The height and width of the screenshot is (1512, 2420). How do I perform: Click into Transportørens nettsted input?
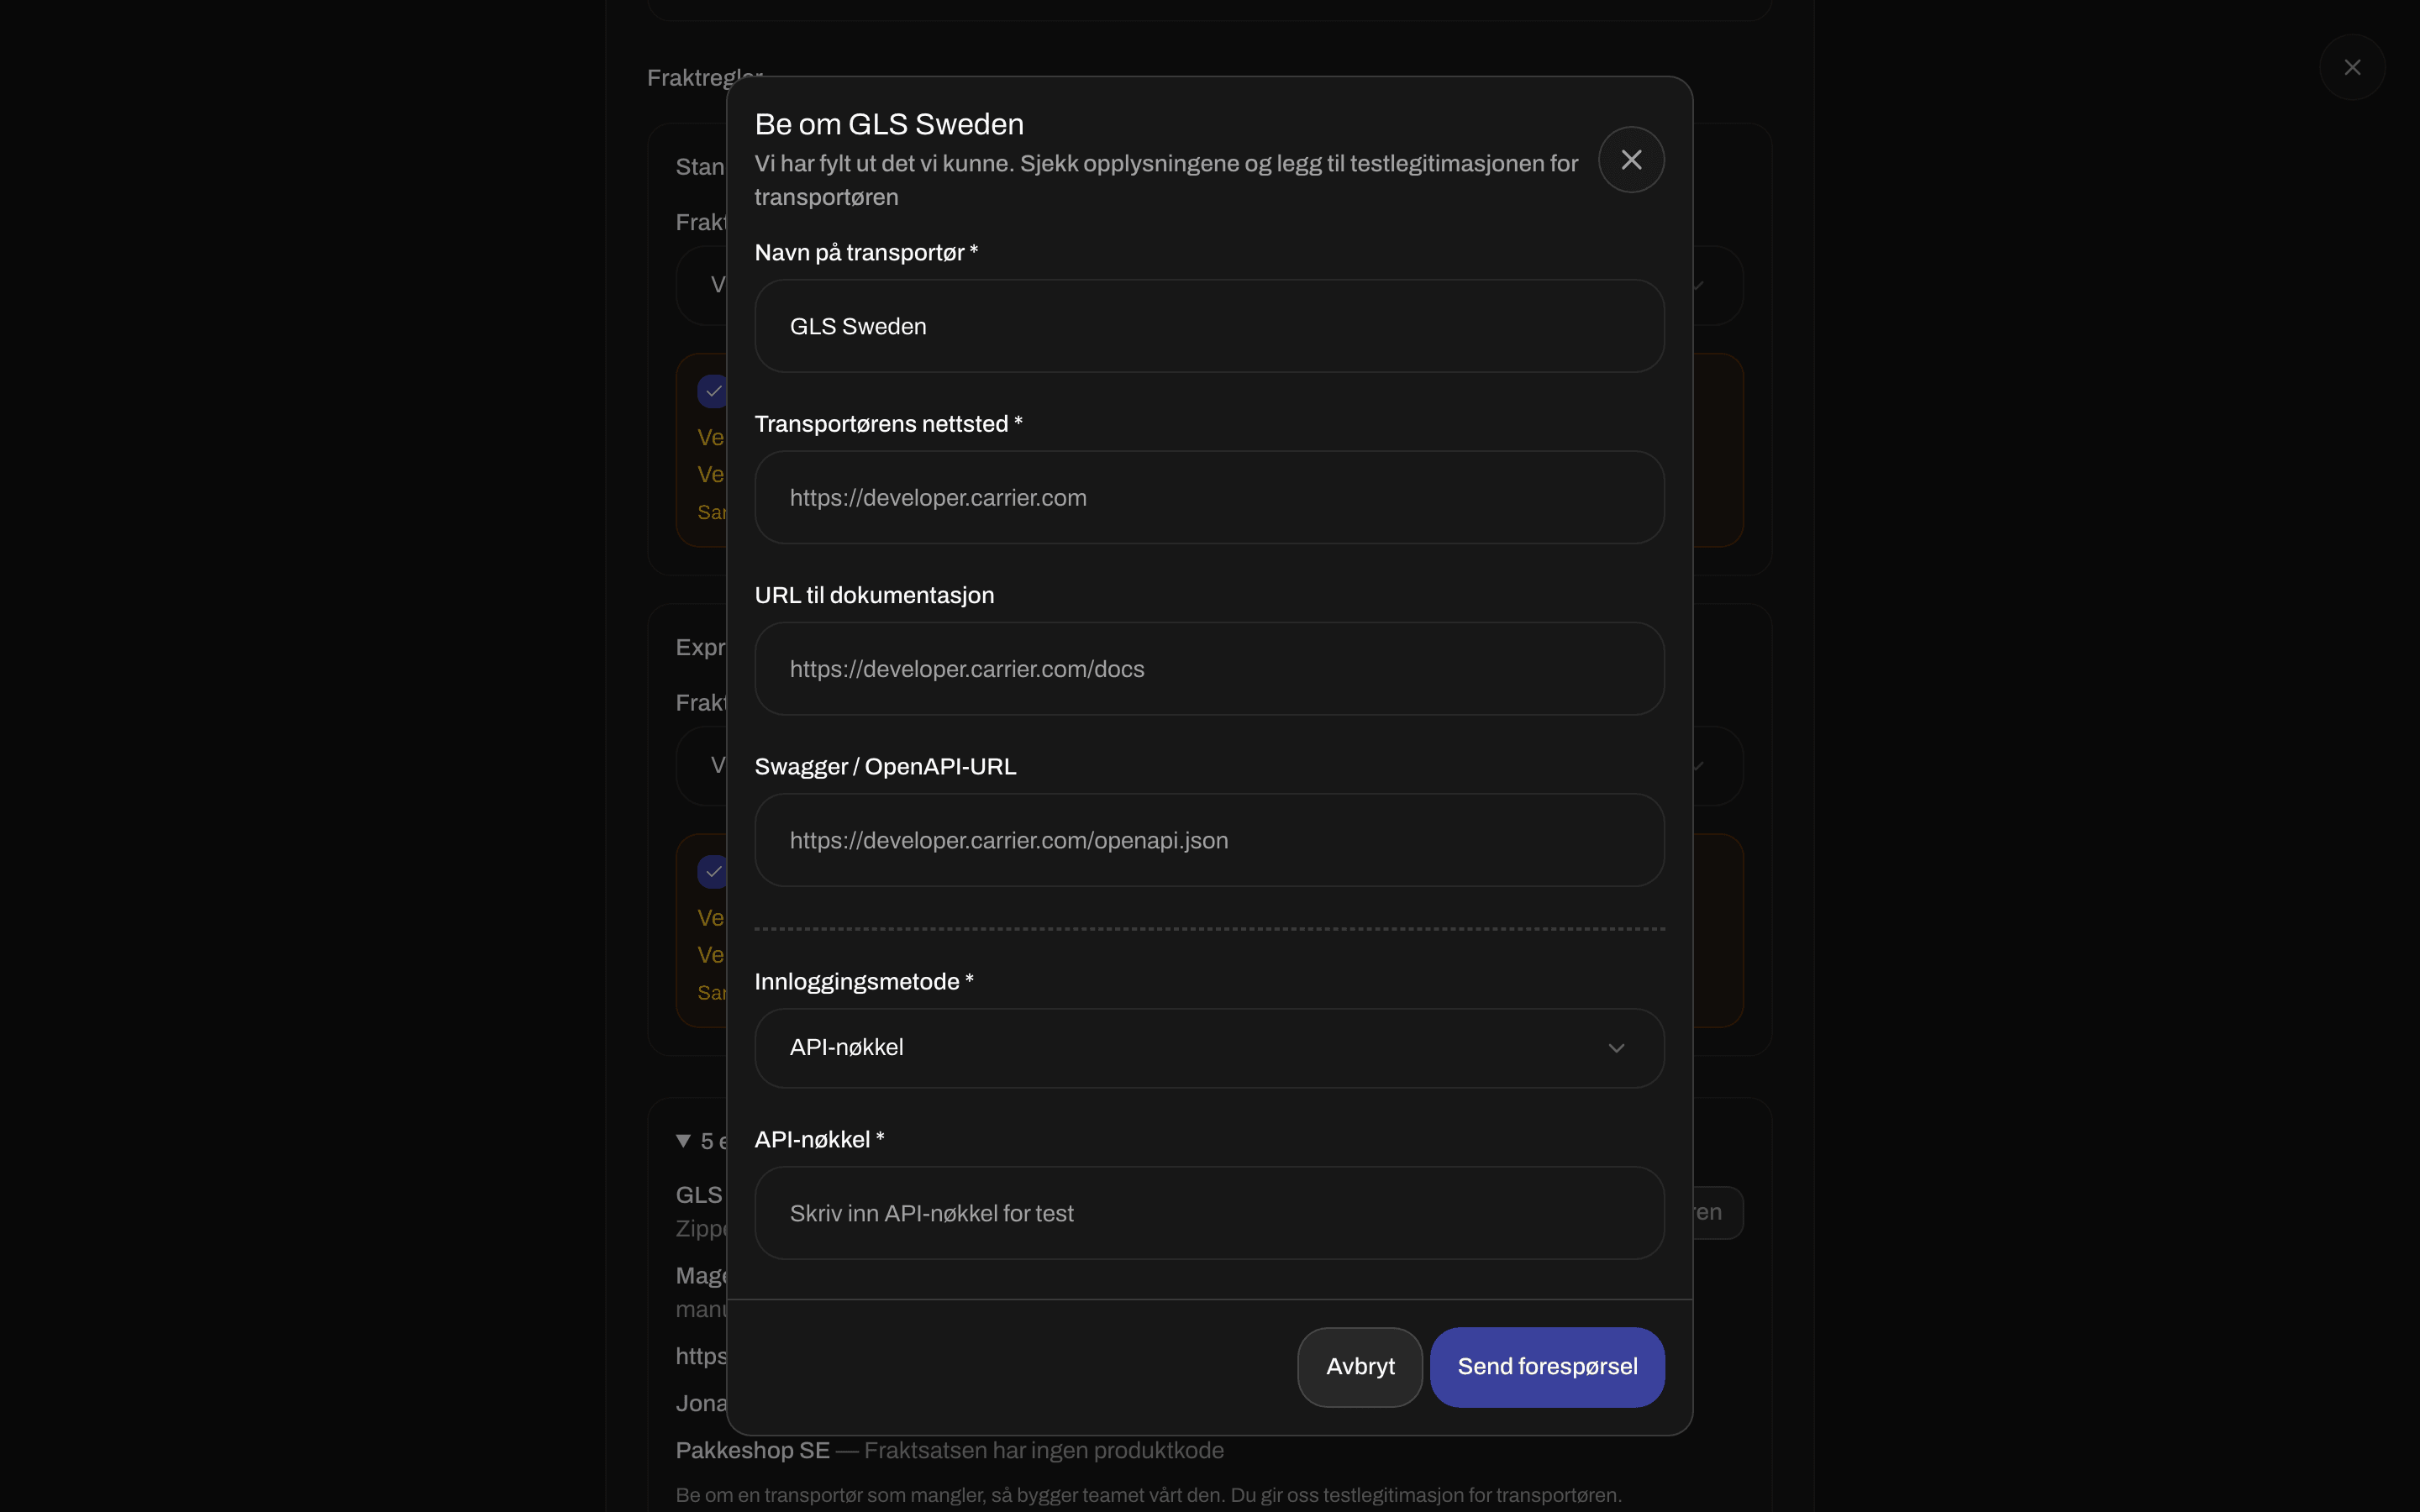1209,497
